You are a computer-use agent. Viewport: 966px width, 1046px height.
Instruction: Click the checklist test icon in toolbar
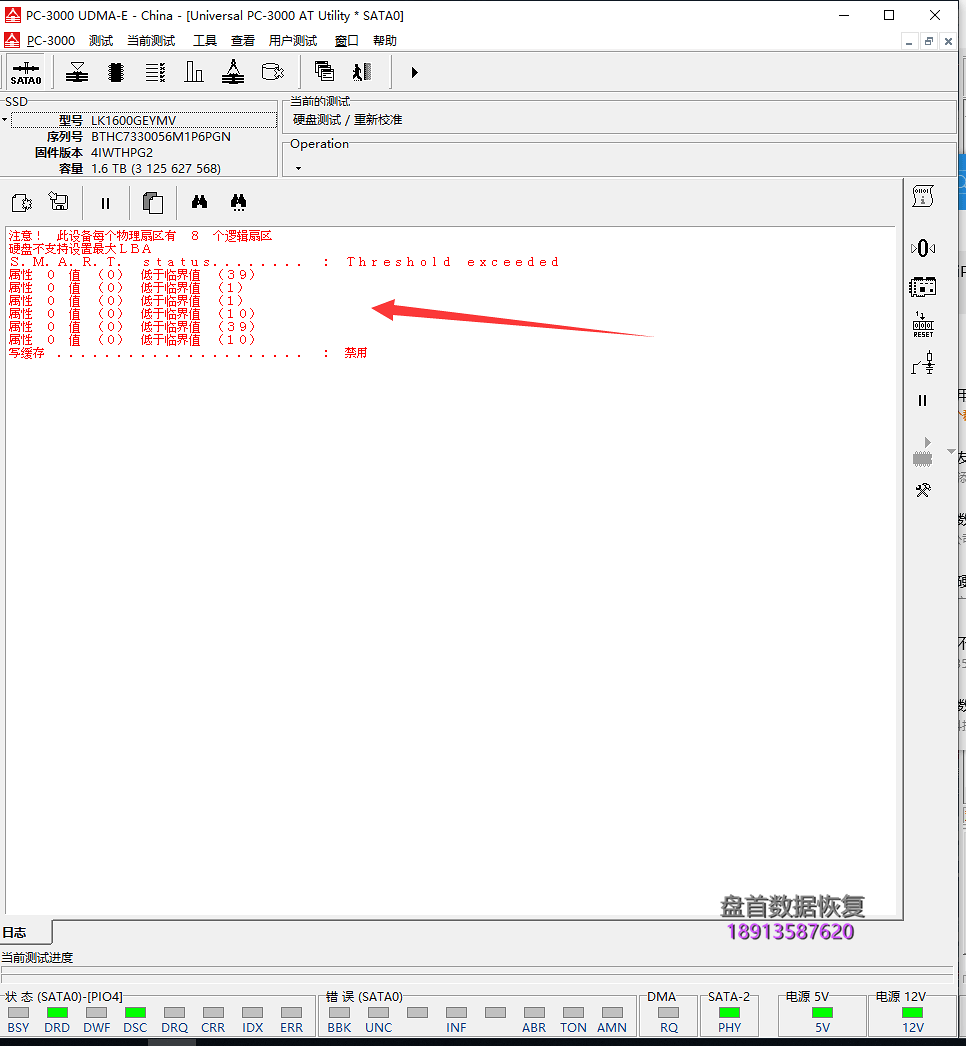155,72
